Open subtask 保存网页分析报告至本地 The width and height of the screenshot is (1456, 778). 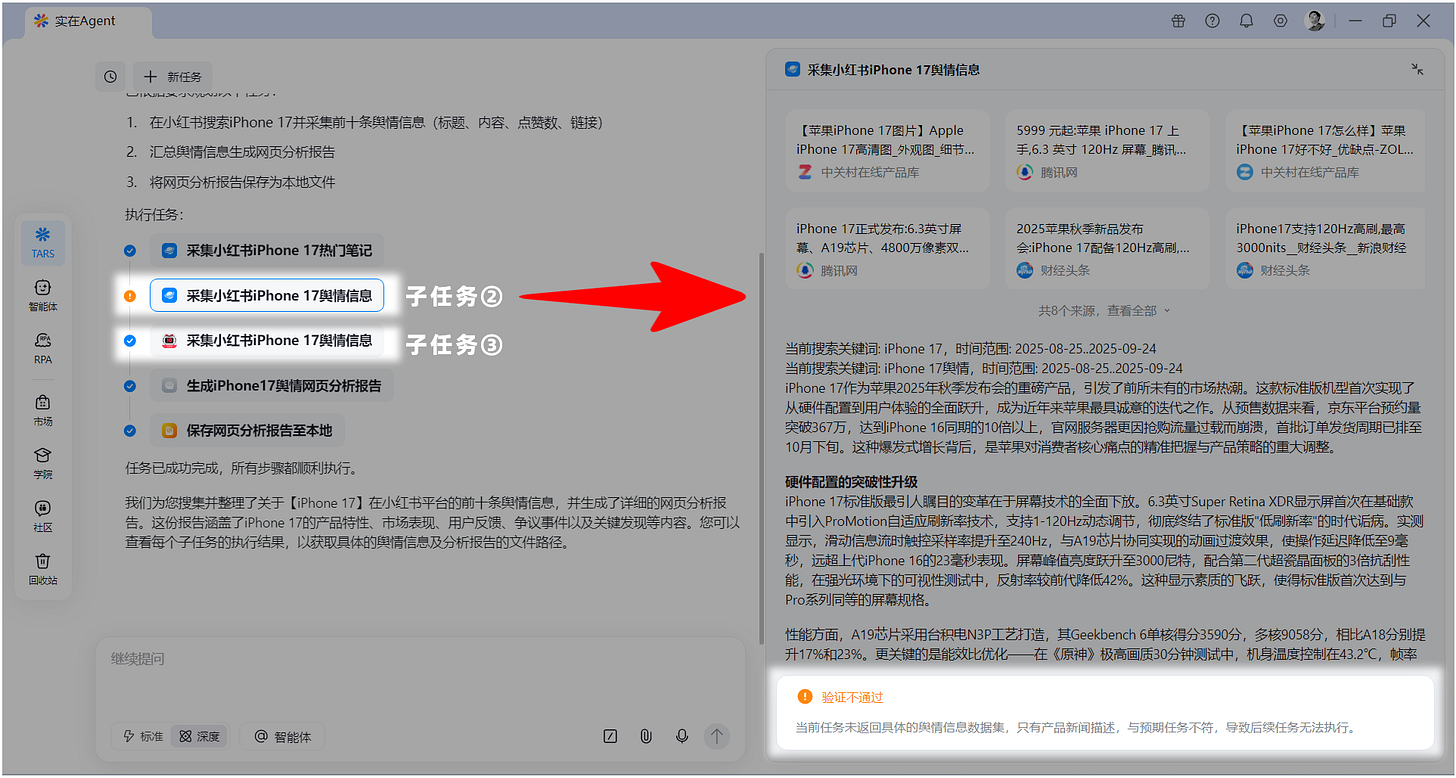(247, 430)
